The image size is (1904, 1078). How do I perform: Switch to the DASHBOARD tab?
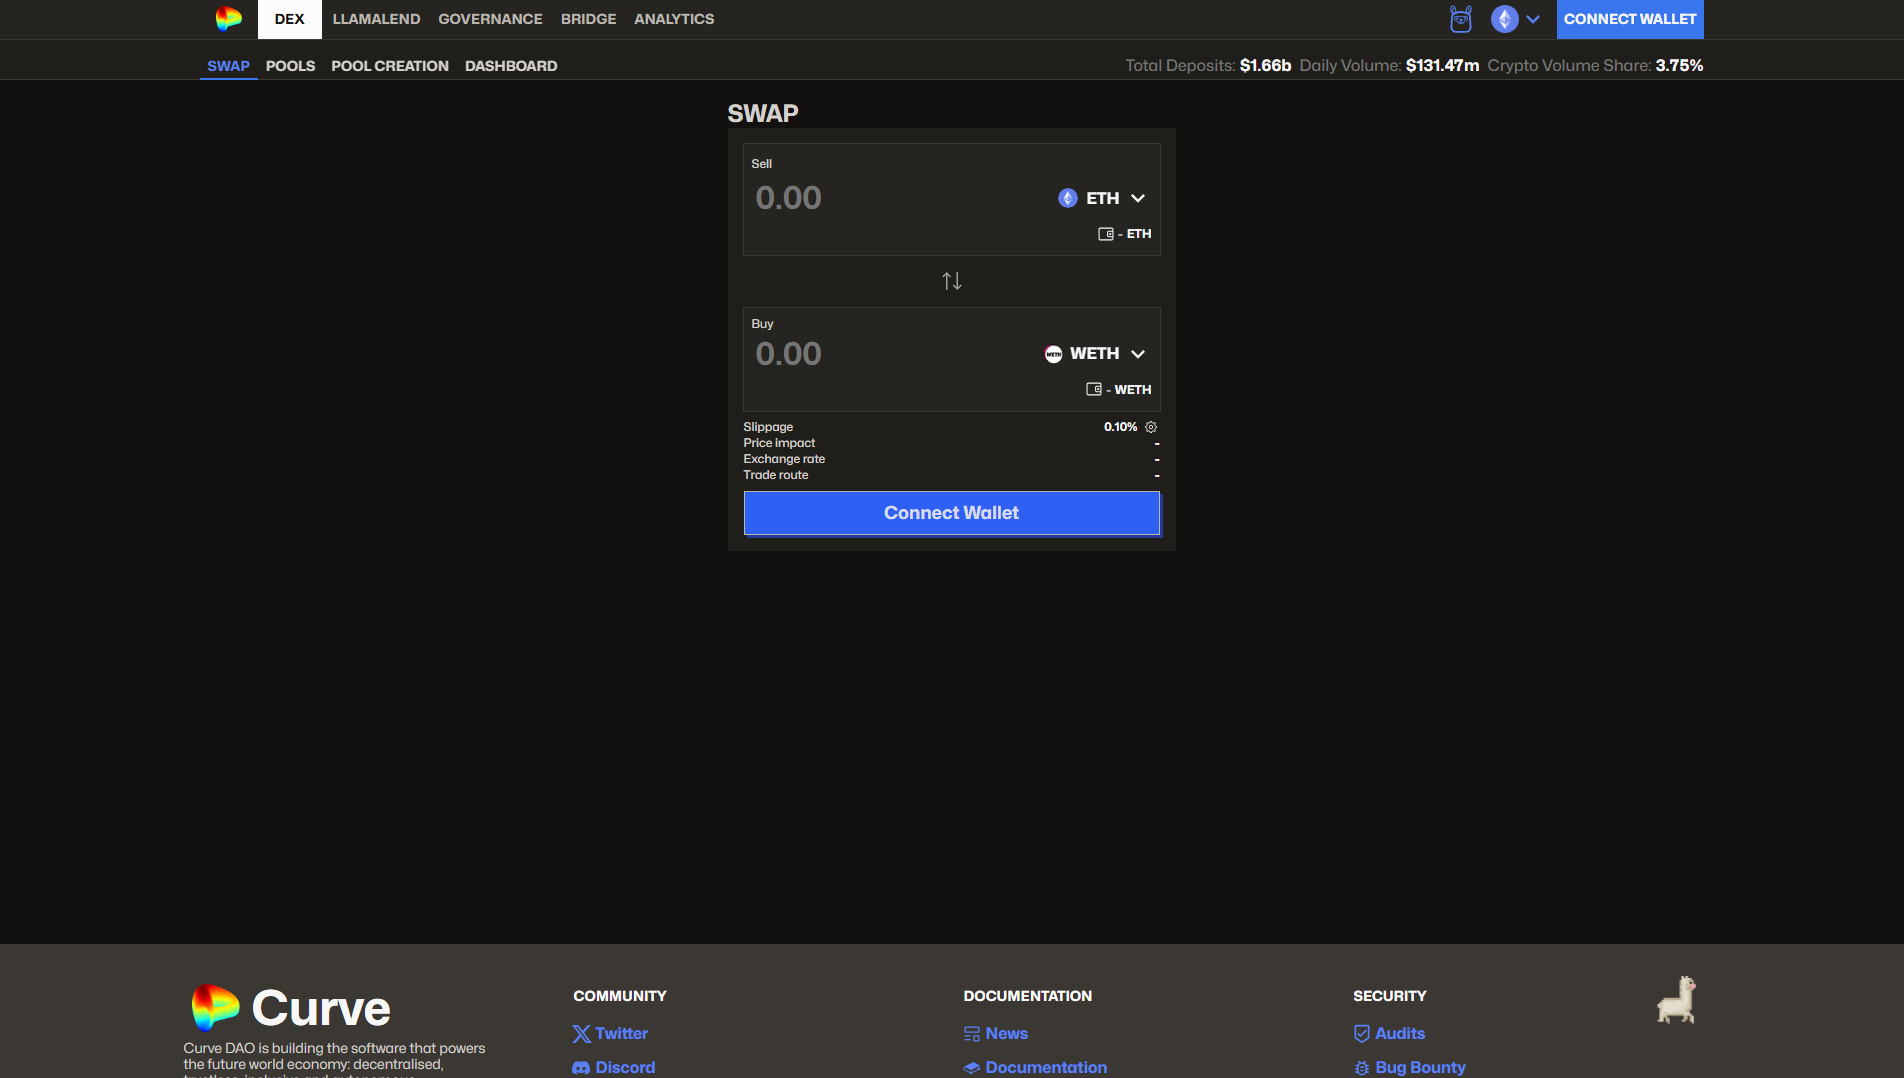pos(511,66)
